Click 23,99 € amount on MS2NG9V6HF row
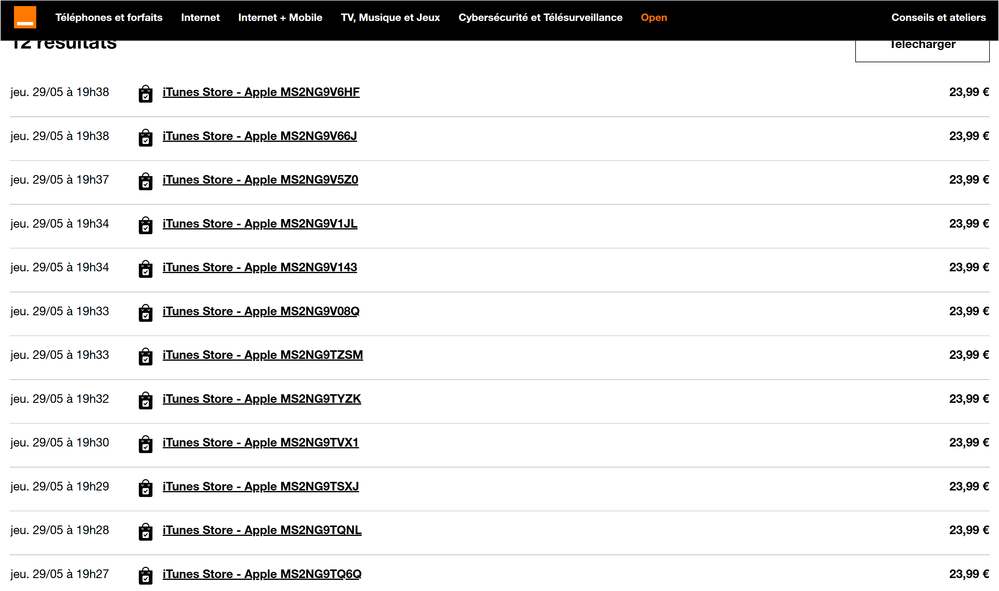This screenshot has height=591, width=999. [x=969, y=92]
